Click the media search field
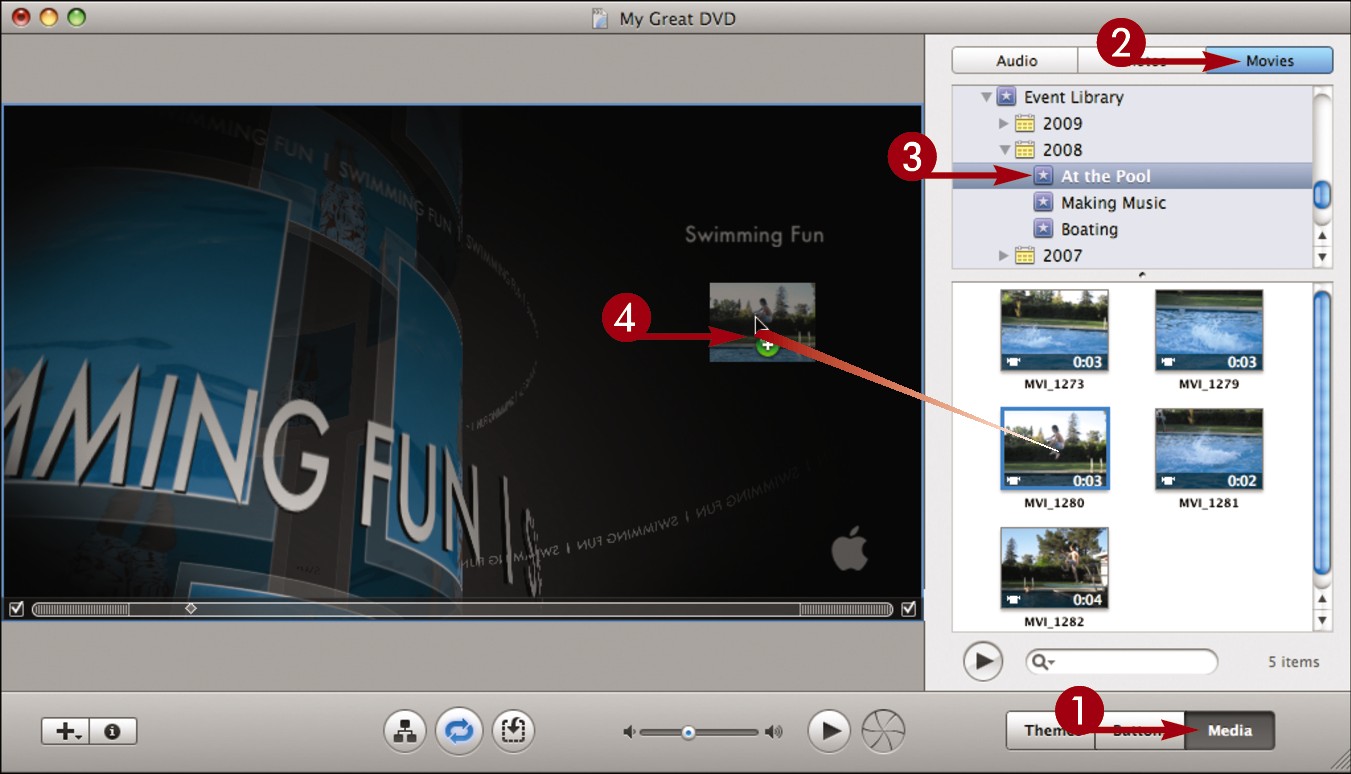 (x=1122, y=661)
